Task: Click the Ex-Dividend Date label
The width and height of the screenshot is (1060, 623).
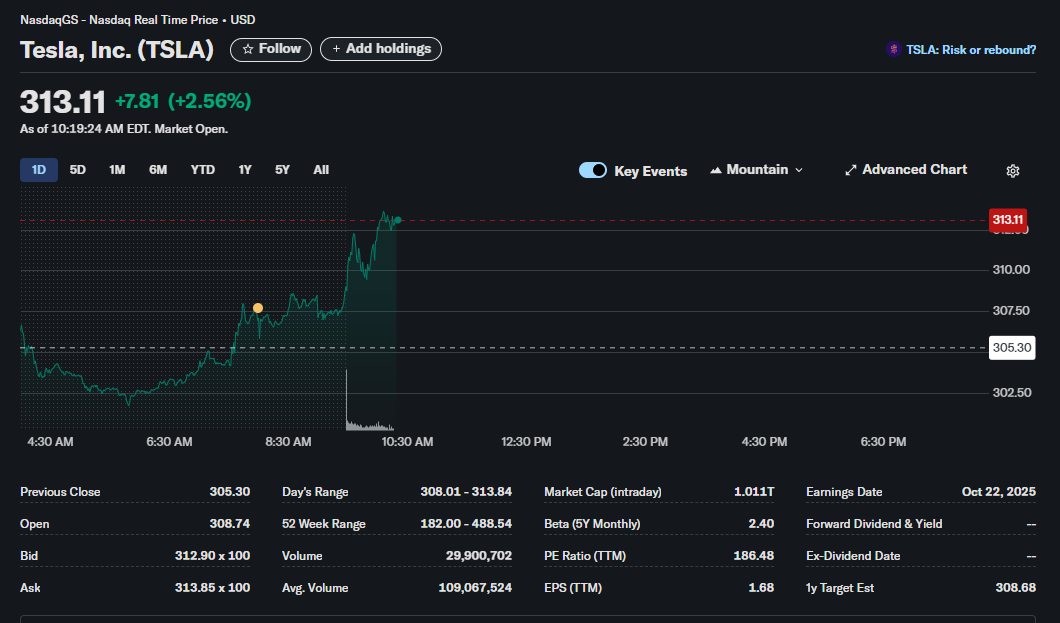Action: coord(853,555)
